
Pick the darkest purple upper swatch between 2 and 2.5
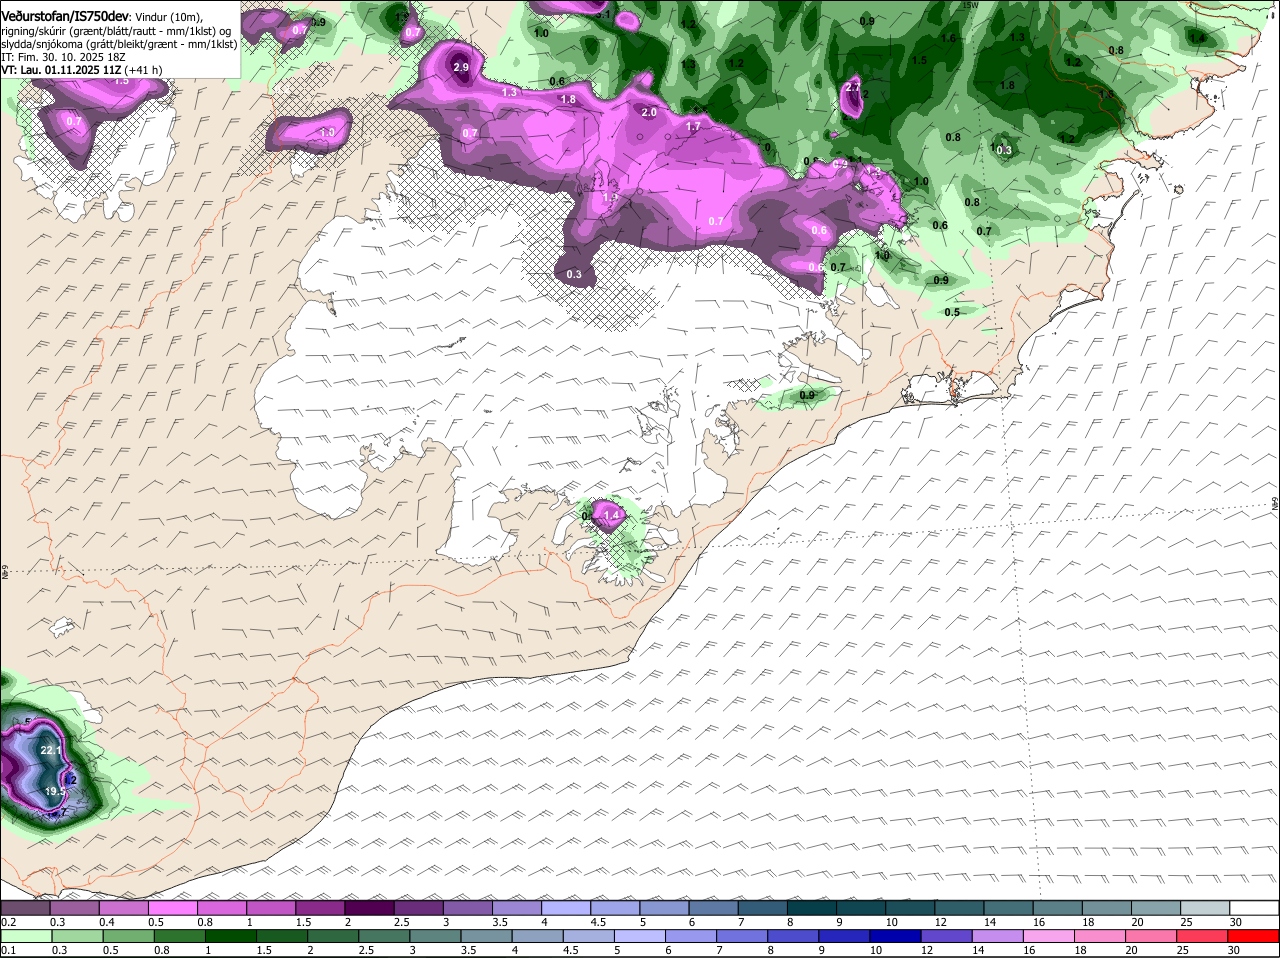click(371, 908)
